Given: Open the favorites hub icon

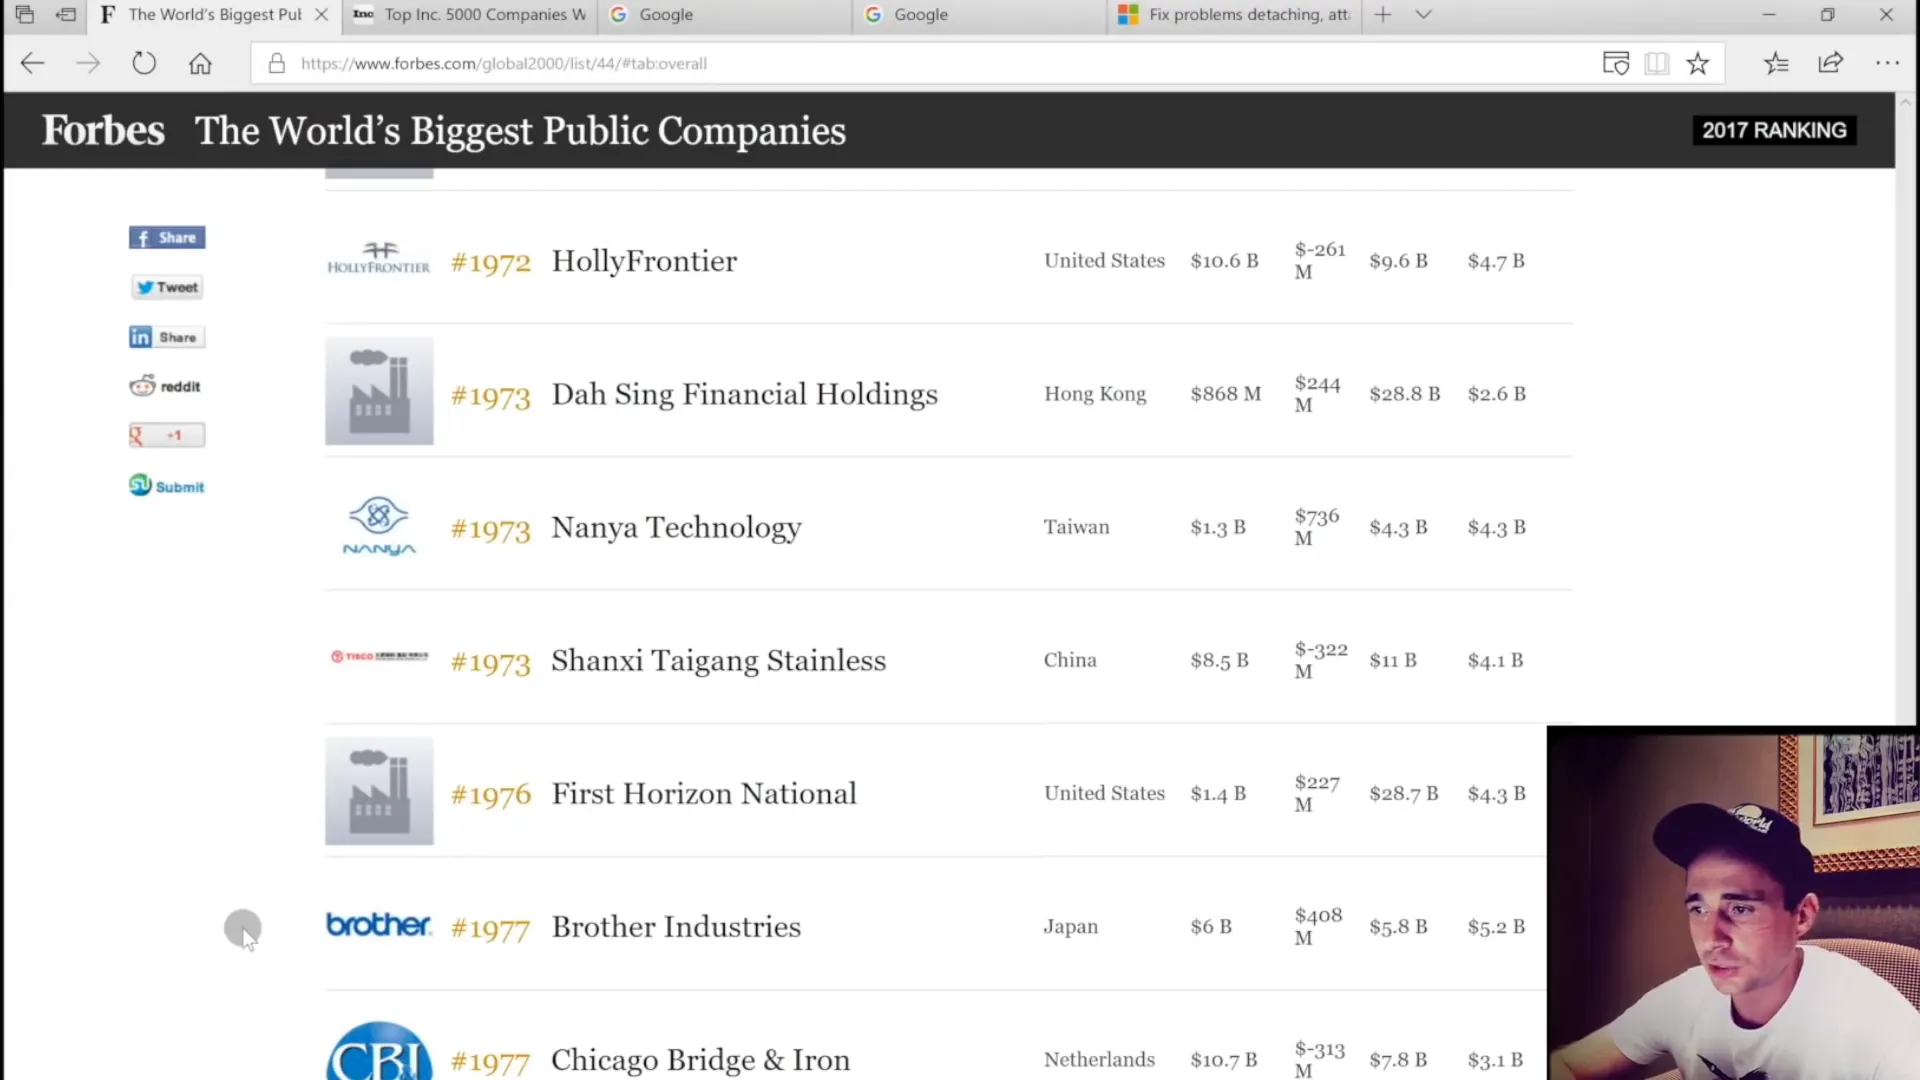Looking at the screenshot, I should [1776, 64].
